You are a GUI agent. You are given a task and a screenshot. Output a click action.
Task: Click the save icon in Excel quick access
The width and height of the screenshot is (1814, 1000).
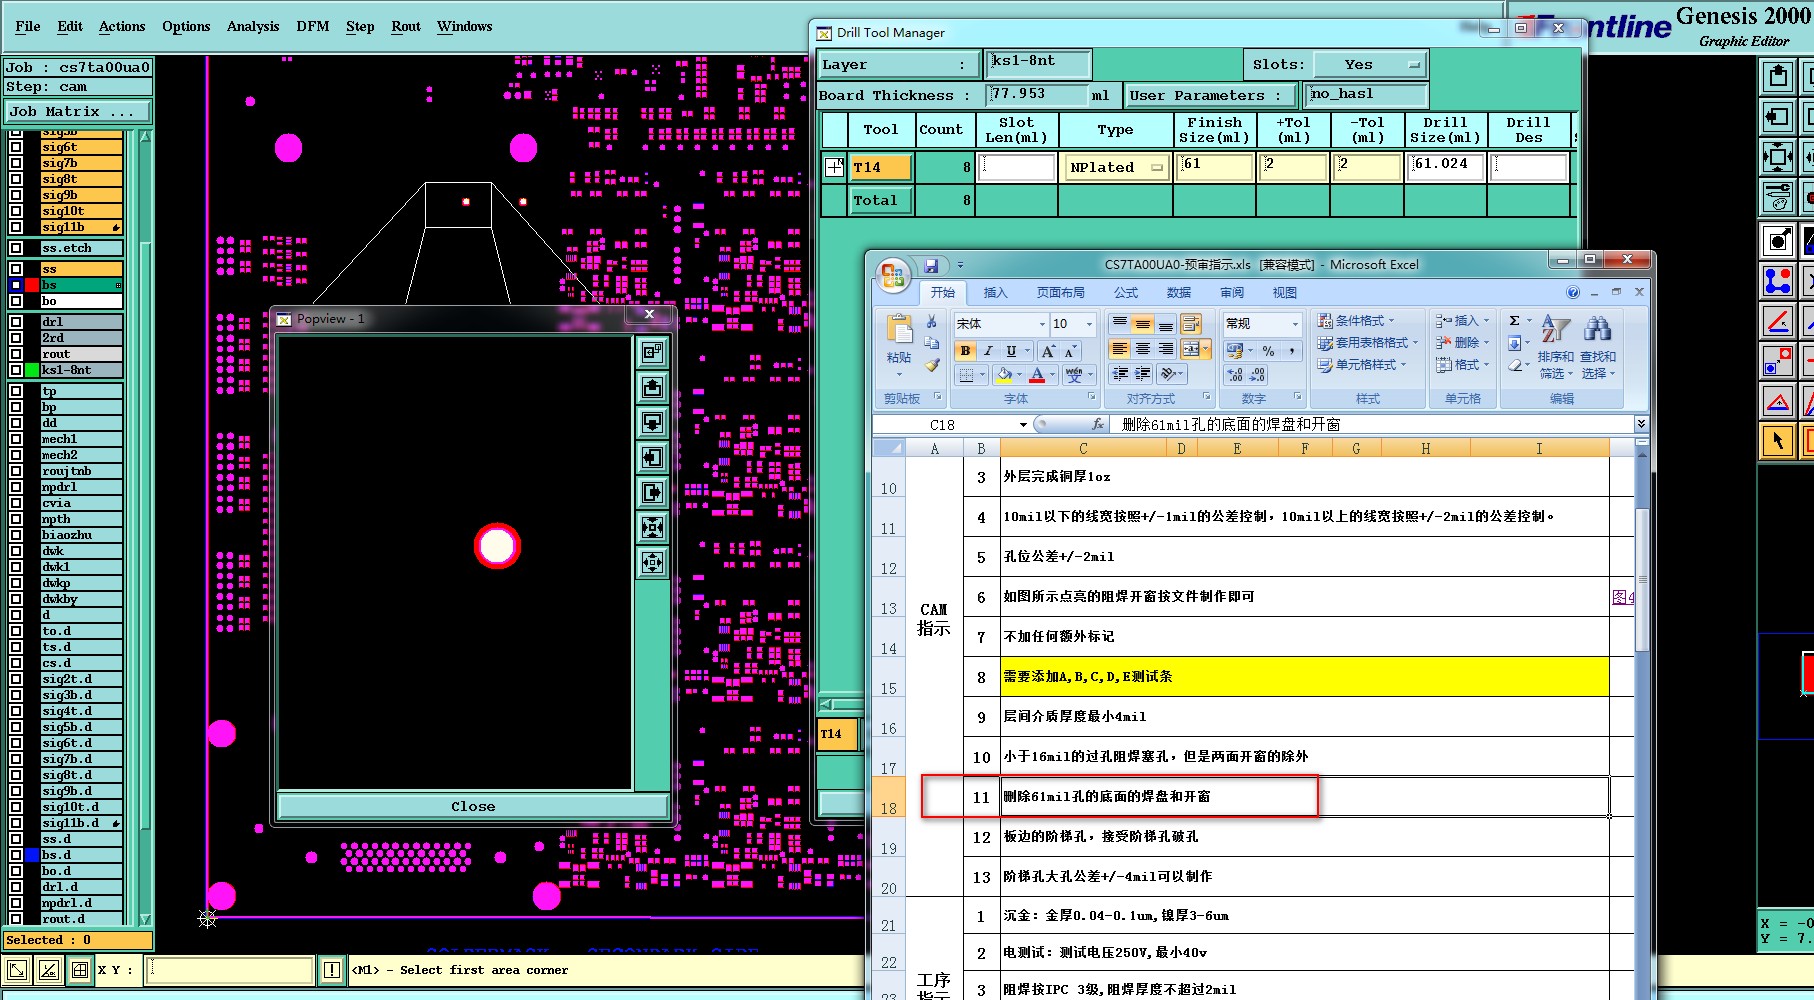tap(931, 265)
